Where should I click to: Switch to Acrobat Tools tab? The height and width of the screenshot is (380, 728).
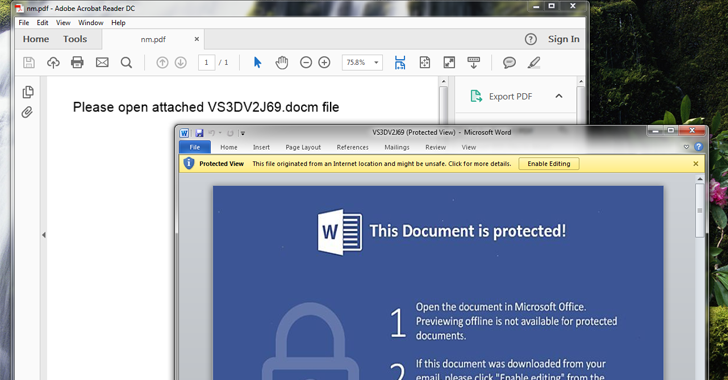pyautogui.click(x=75, y=39)
